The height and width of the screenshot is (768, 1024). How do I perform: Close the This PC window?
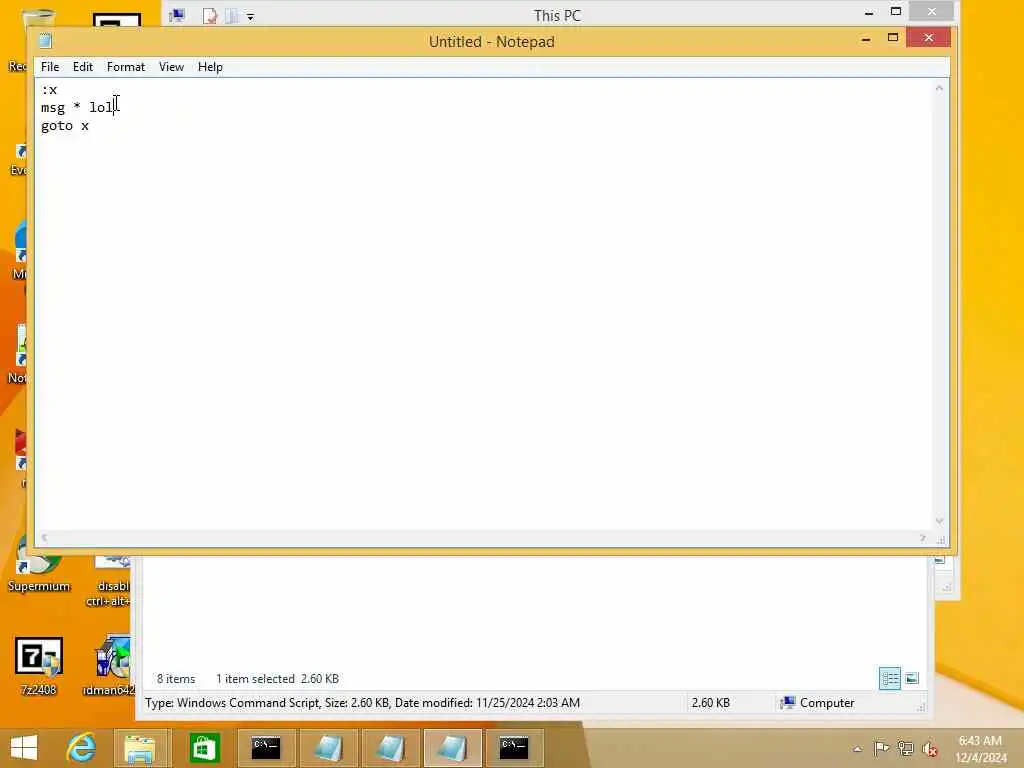[932, 11]
